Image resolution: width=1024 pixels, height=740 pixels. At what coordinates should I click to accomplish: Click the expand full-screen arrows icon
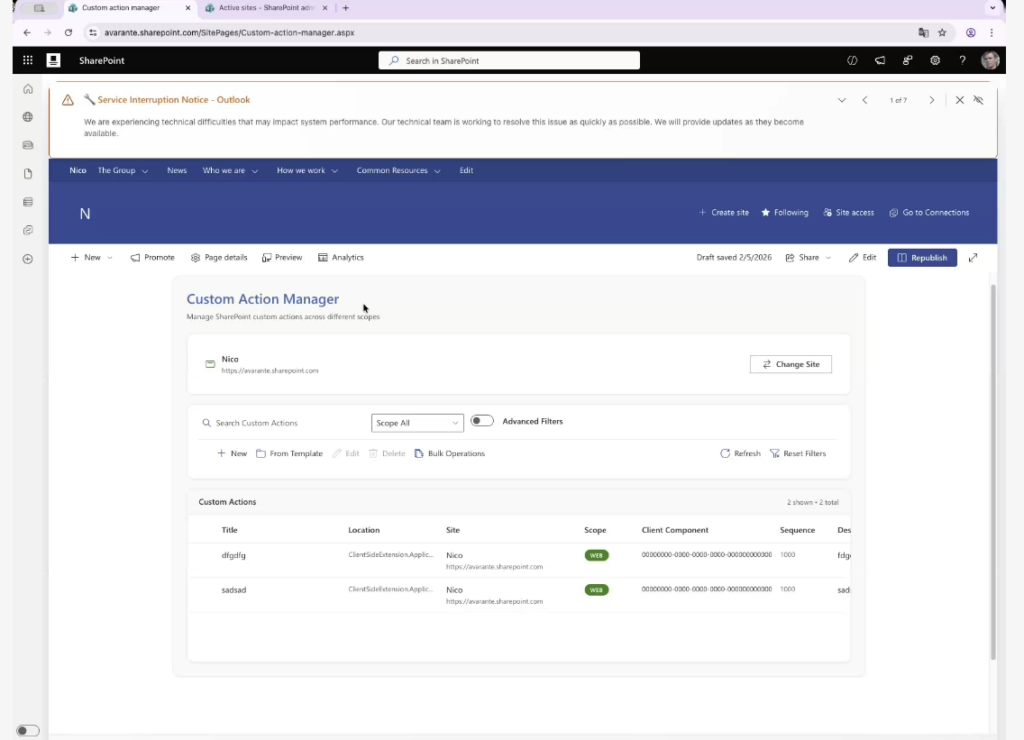[973, 258]
